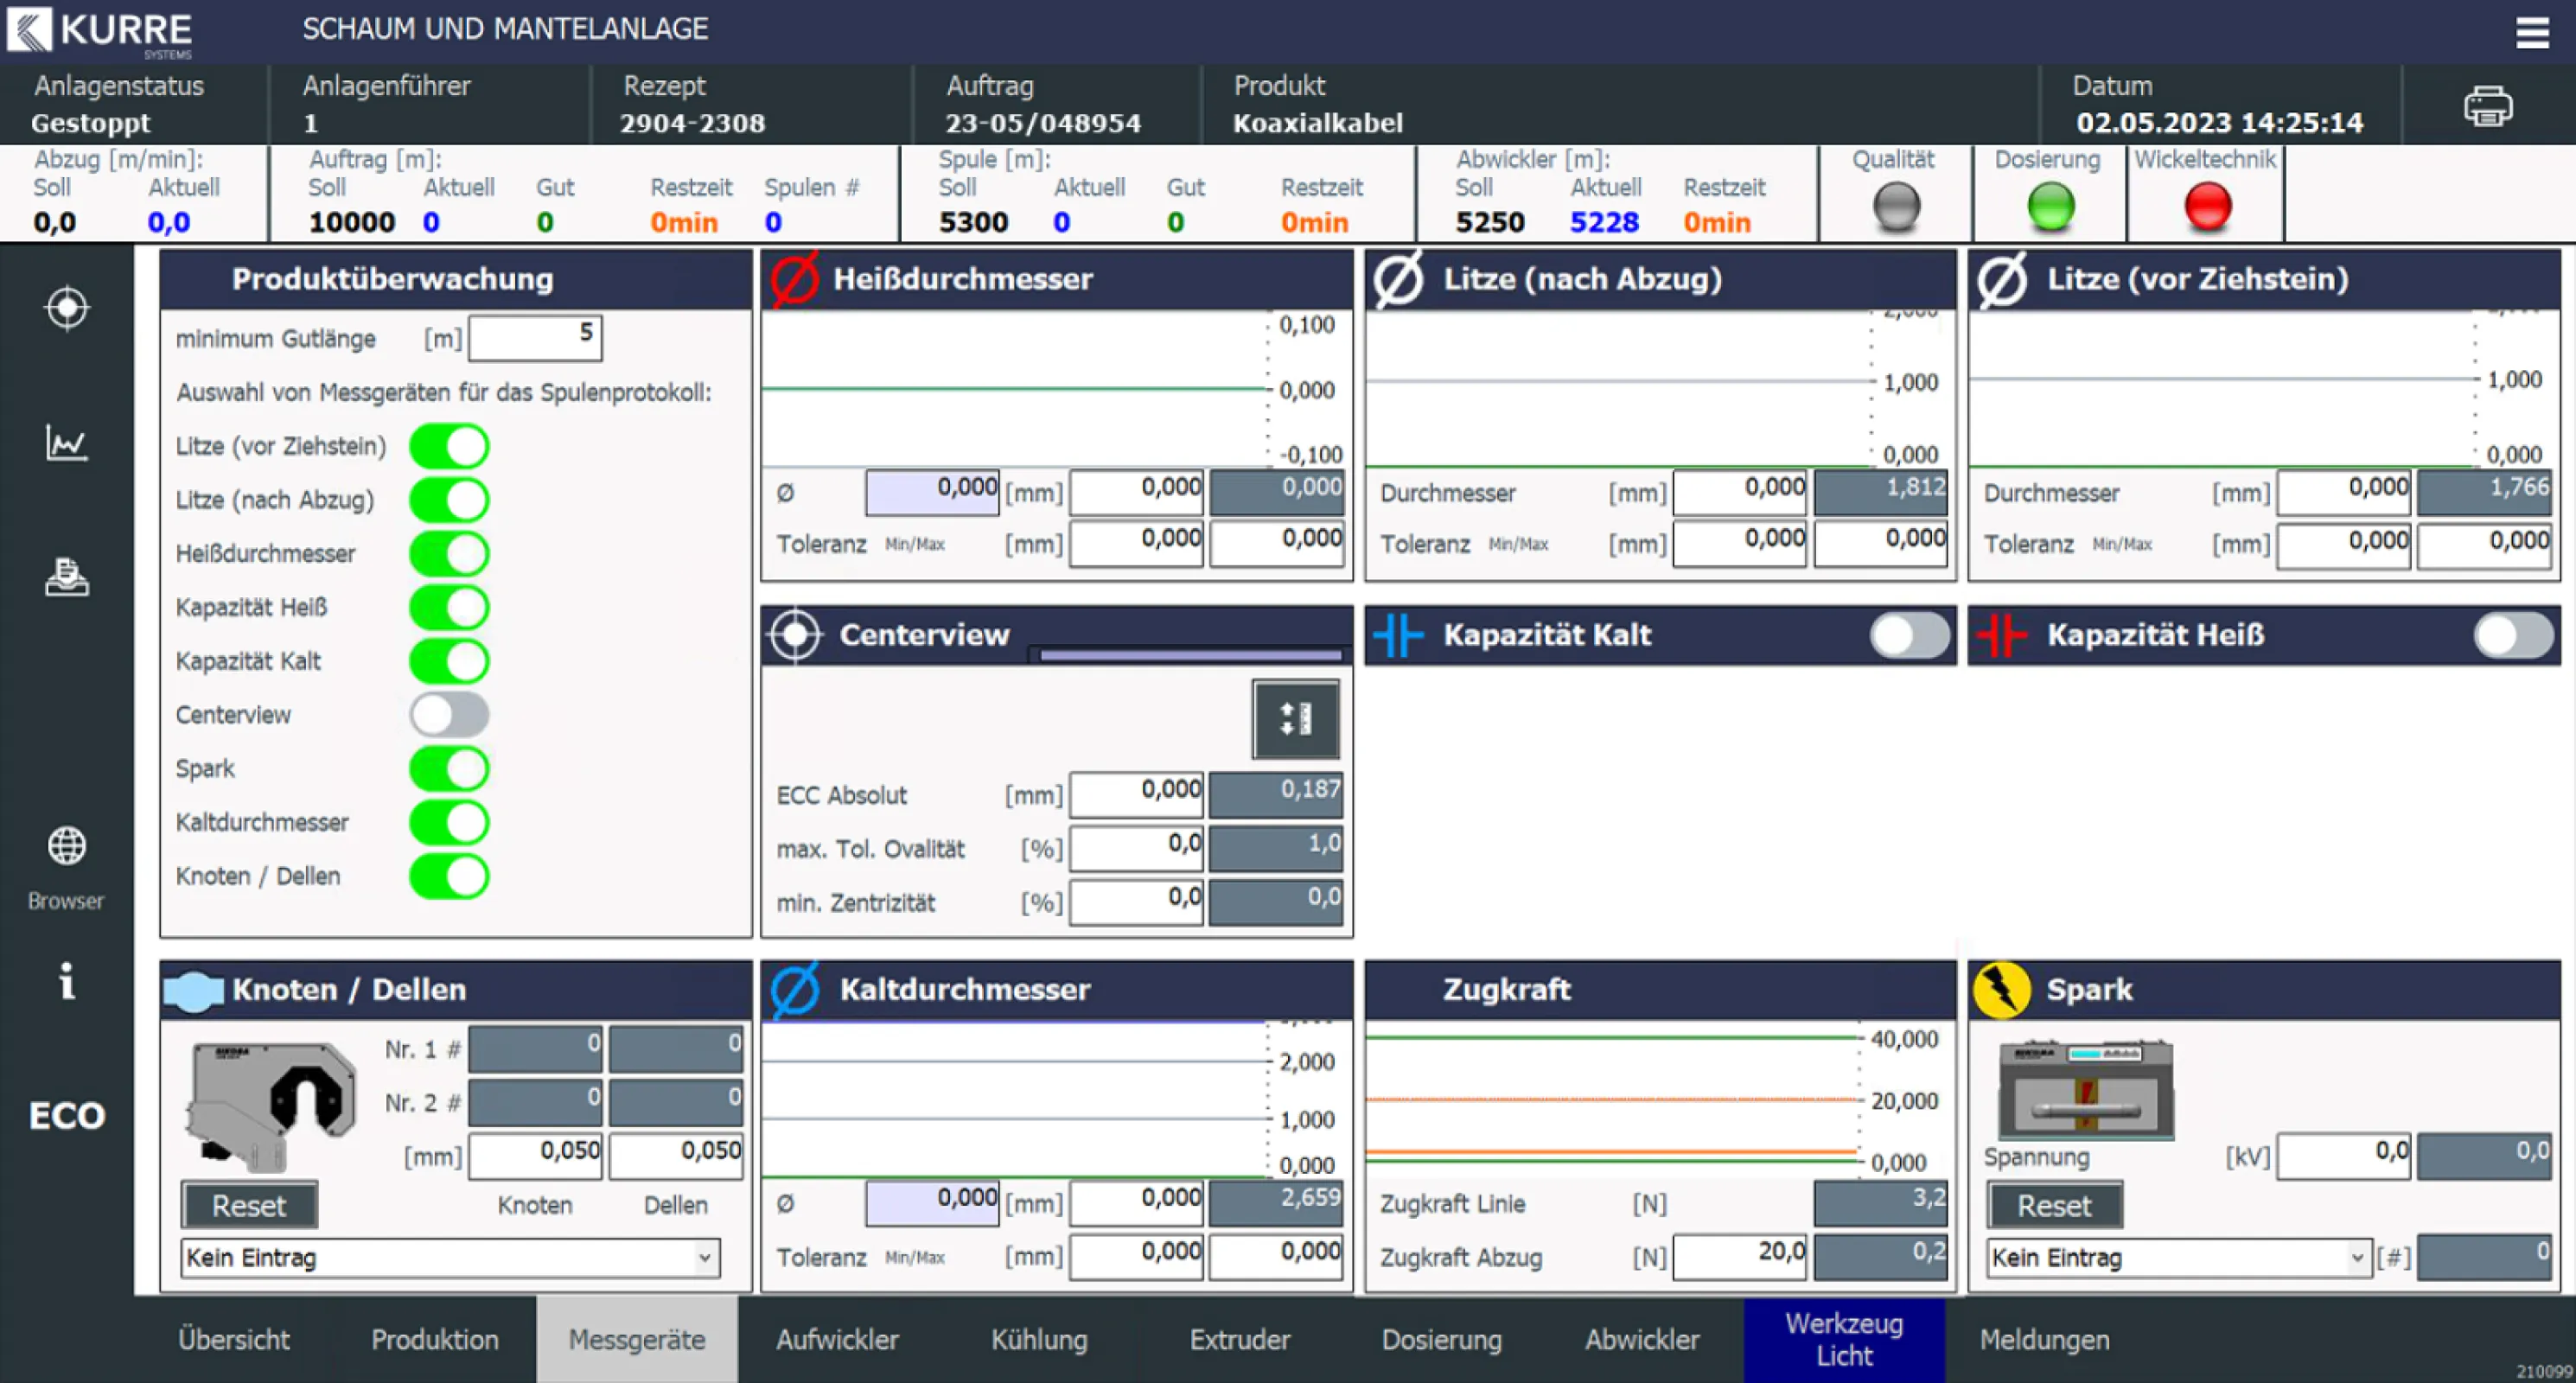The image size is (2576, 1383).
Task: Open the Meldungen tab
Action: point(2044,1339)
